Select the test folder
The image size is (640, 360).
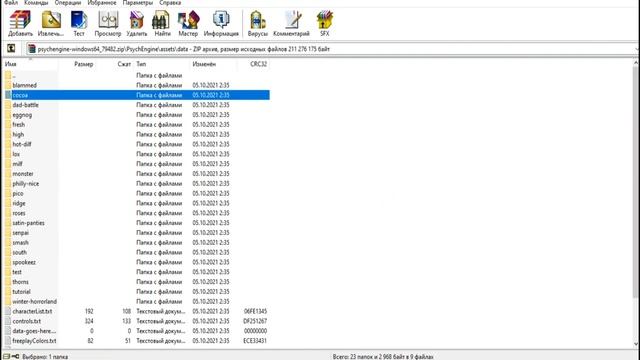[x=17, y=271]
